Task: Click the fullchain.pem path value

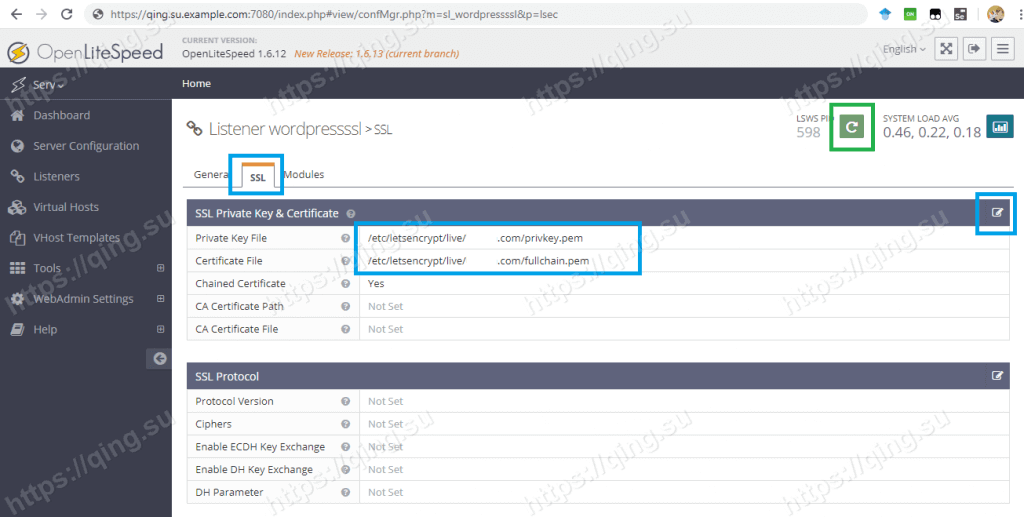Action: (x=479, y=261)
